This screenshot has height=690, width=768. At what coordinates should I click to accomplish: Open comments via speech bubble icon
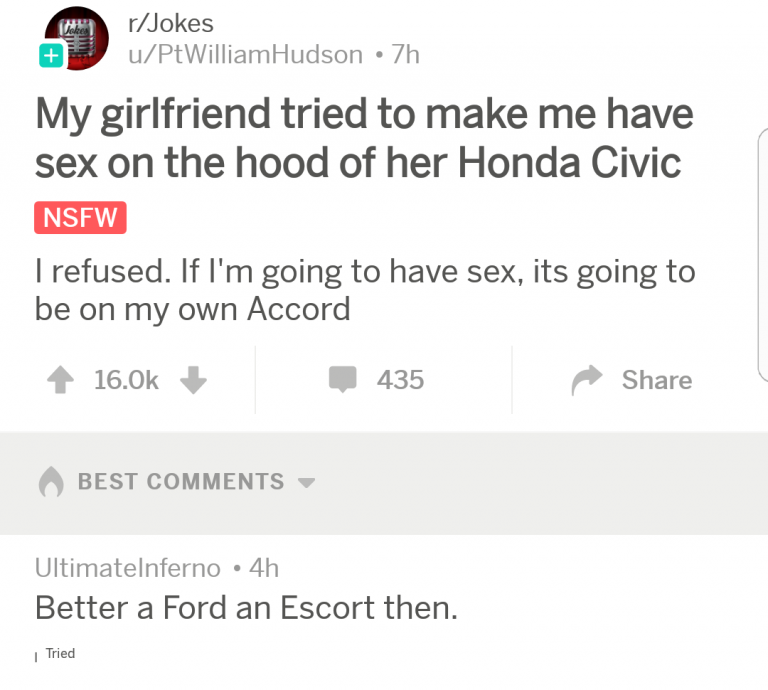click(x=342, y=379)
